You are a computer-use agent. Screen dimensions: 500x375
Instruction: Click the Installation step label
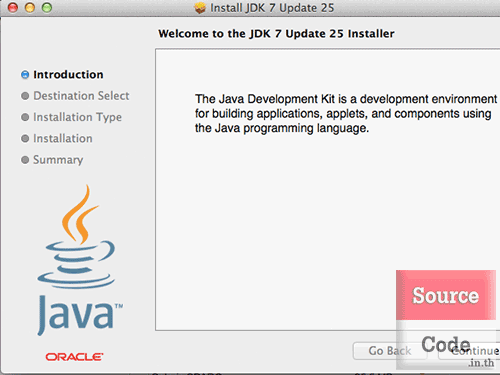[x=63, y=138]
